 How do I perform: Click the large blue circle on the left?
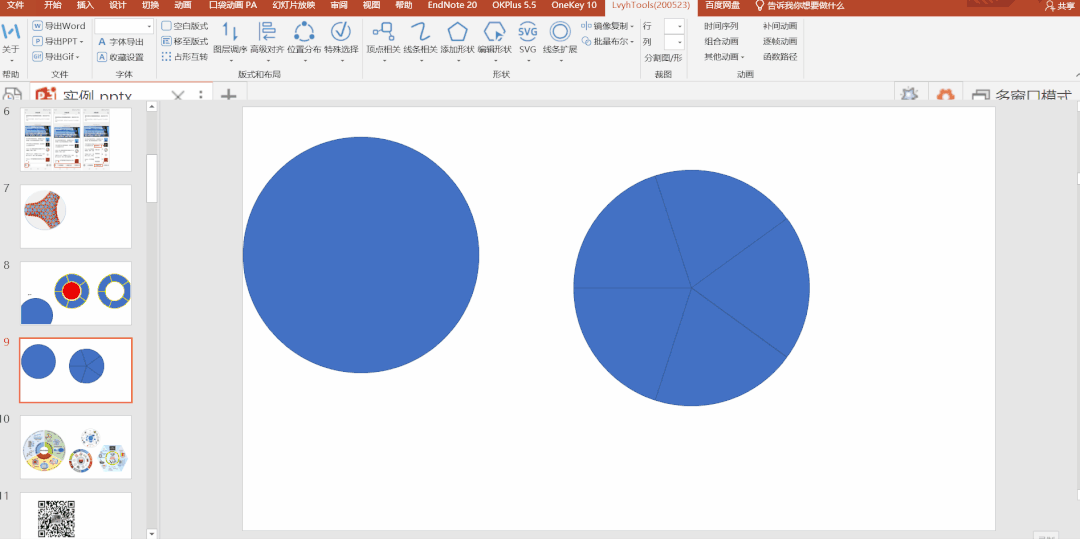pyautogui.click(x=361, y=255)
